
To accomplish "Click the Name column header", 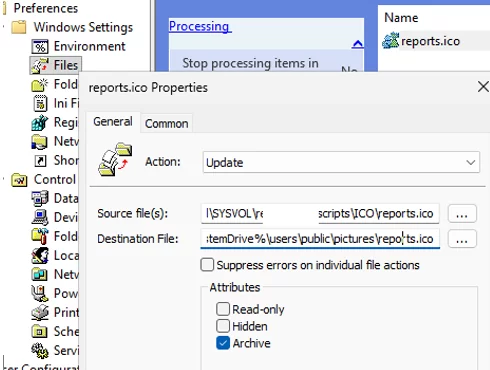I will tap(401, 18).
